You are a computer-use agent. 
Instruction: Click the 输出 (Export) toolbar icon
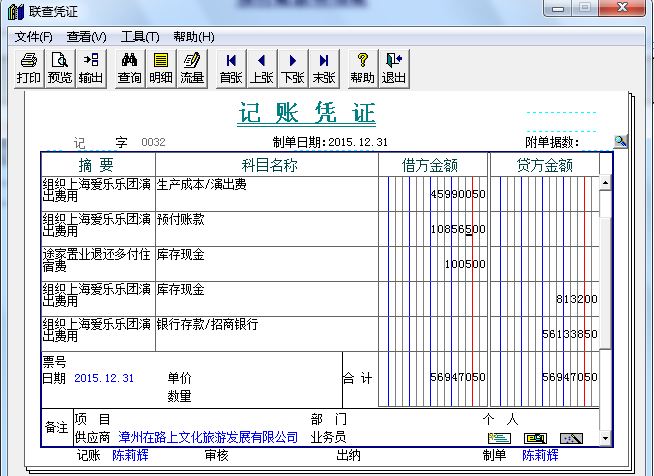(91, 67)
